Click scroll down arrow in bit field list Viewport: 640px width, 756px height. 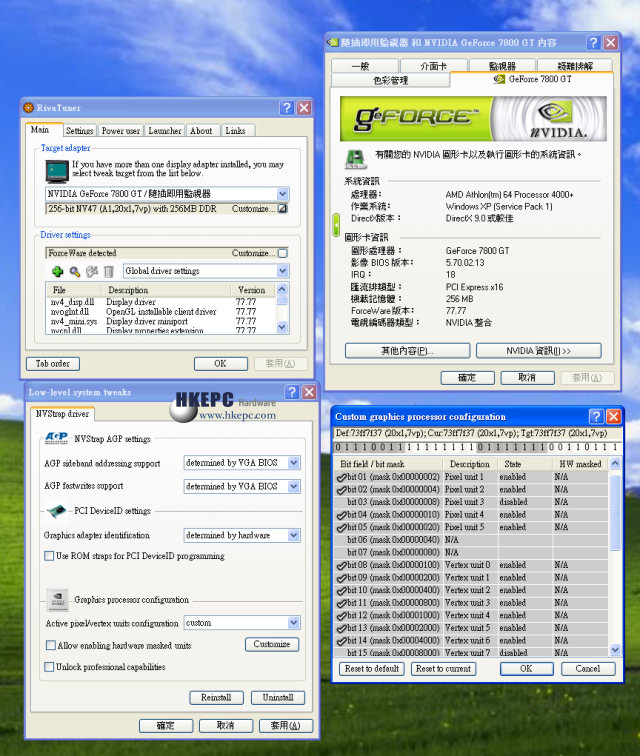[x=615, y=650]
